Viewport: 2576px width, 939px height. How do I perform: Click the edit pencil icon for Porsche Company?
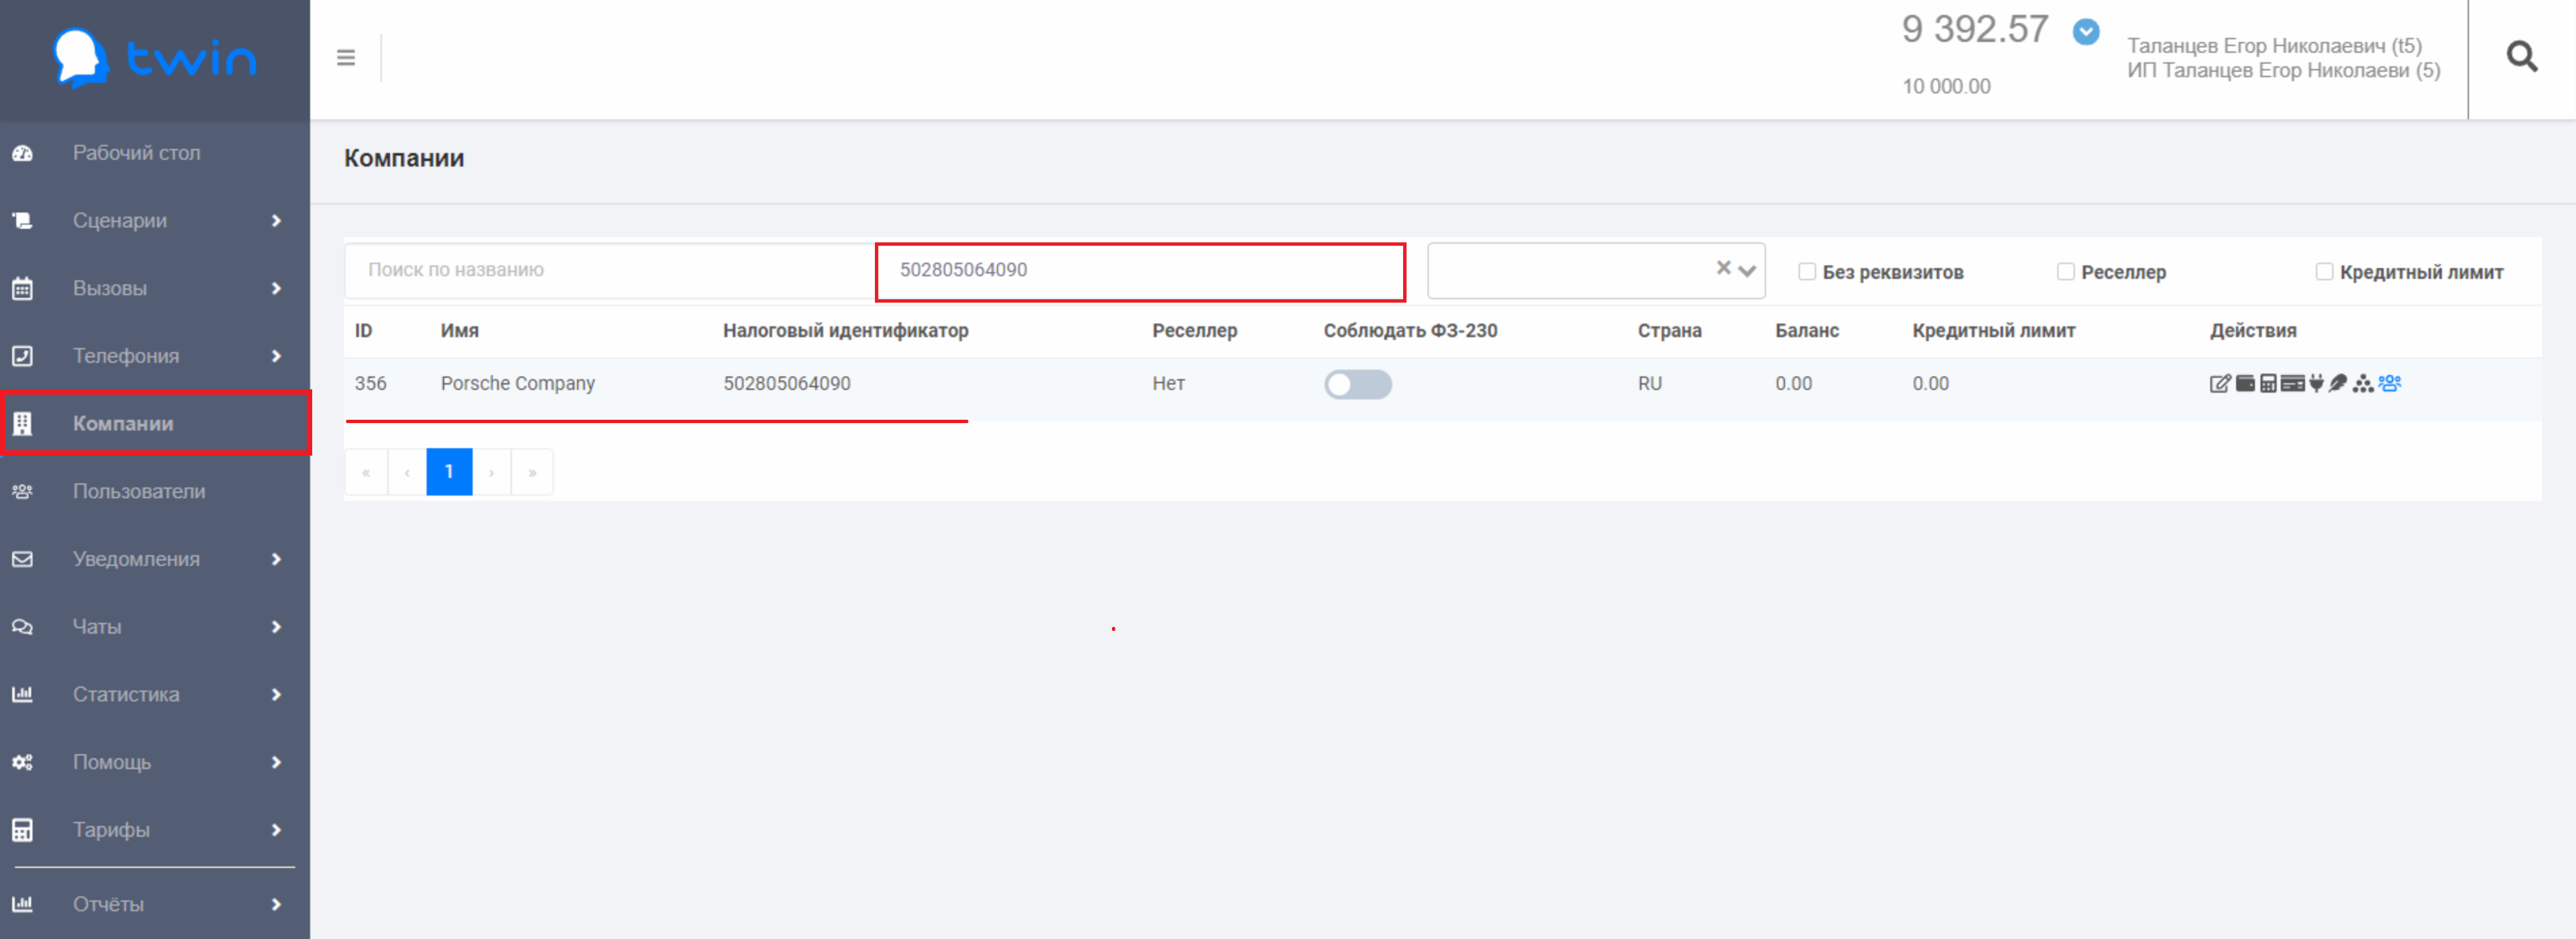point(2220,384)
